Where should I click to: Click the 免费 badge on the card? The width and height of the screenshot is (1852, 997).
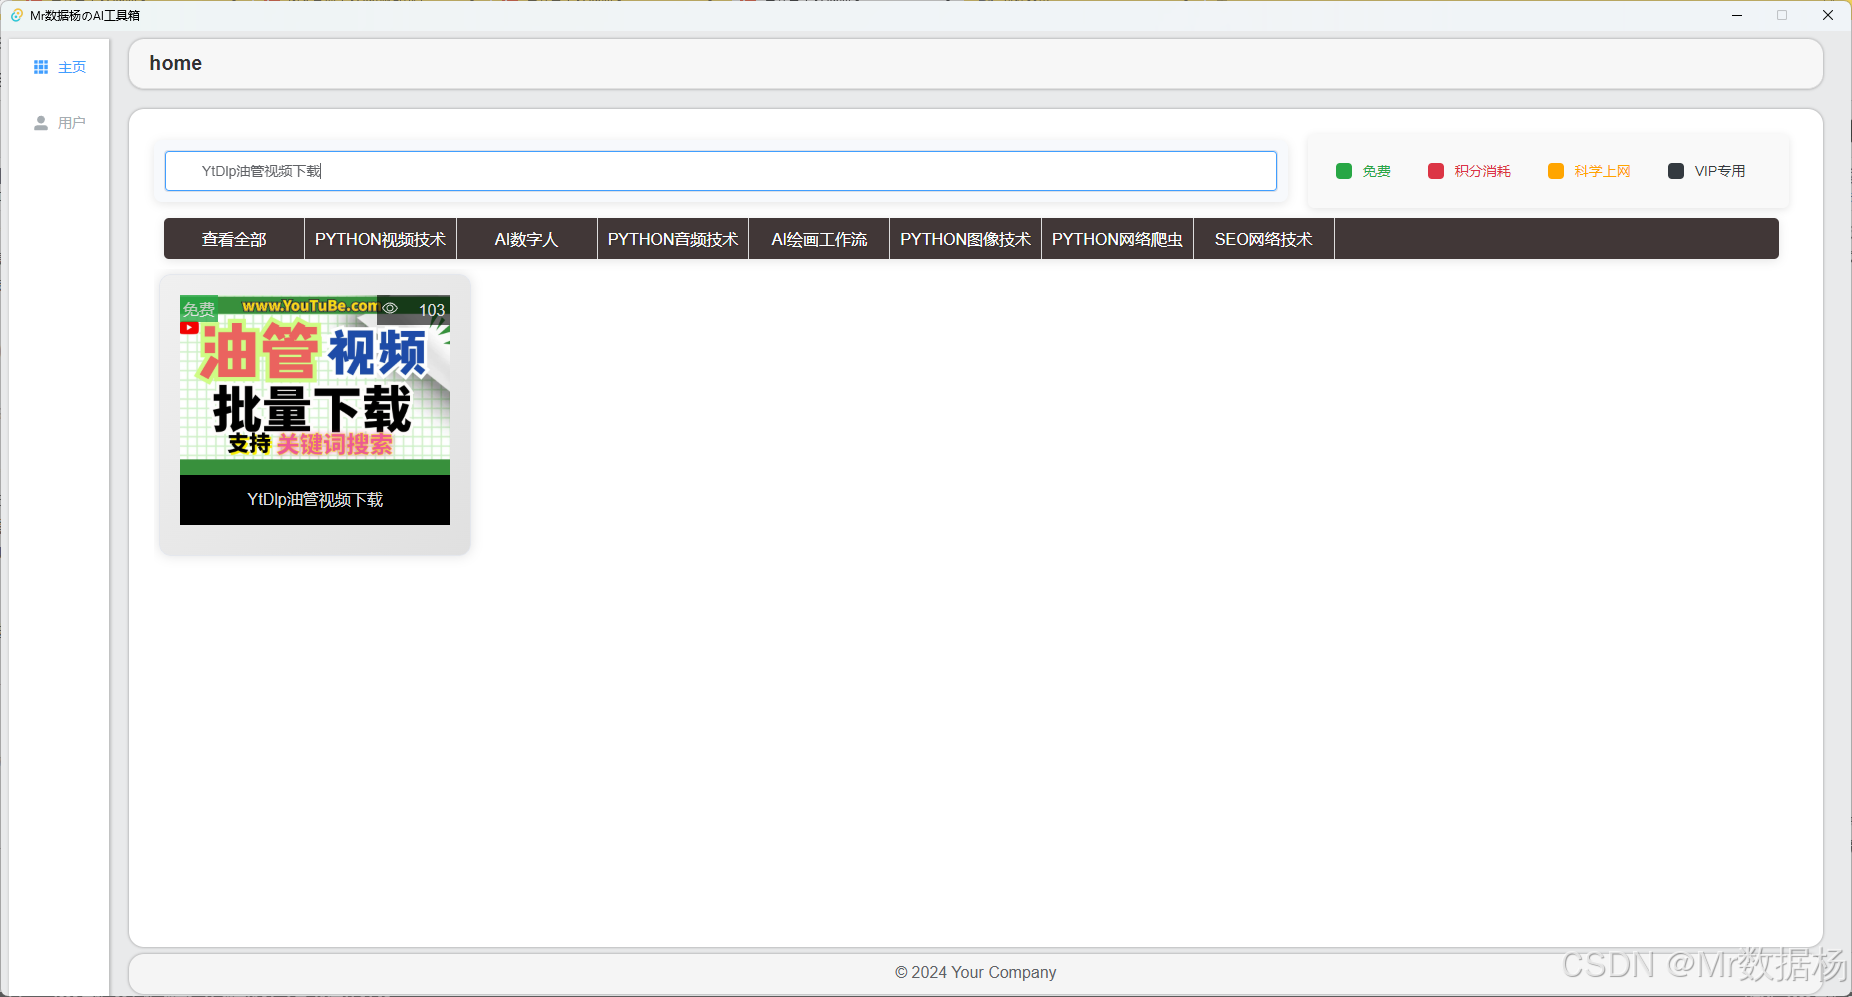point(199,309)
